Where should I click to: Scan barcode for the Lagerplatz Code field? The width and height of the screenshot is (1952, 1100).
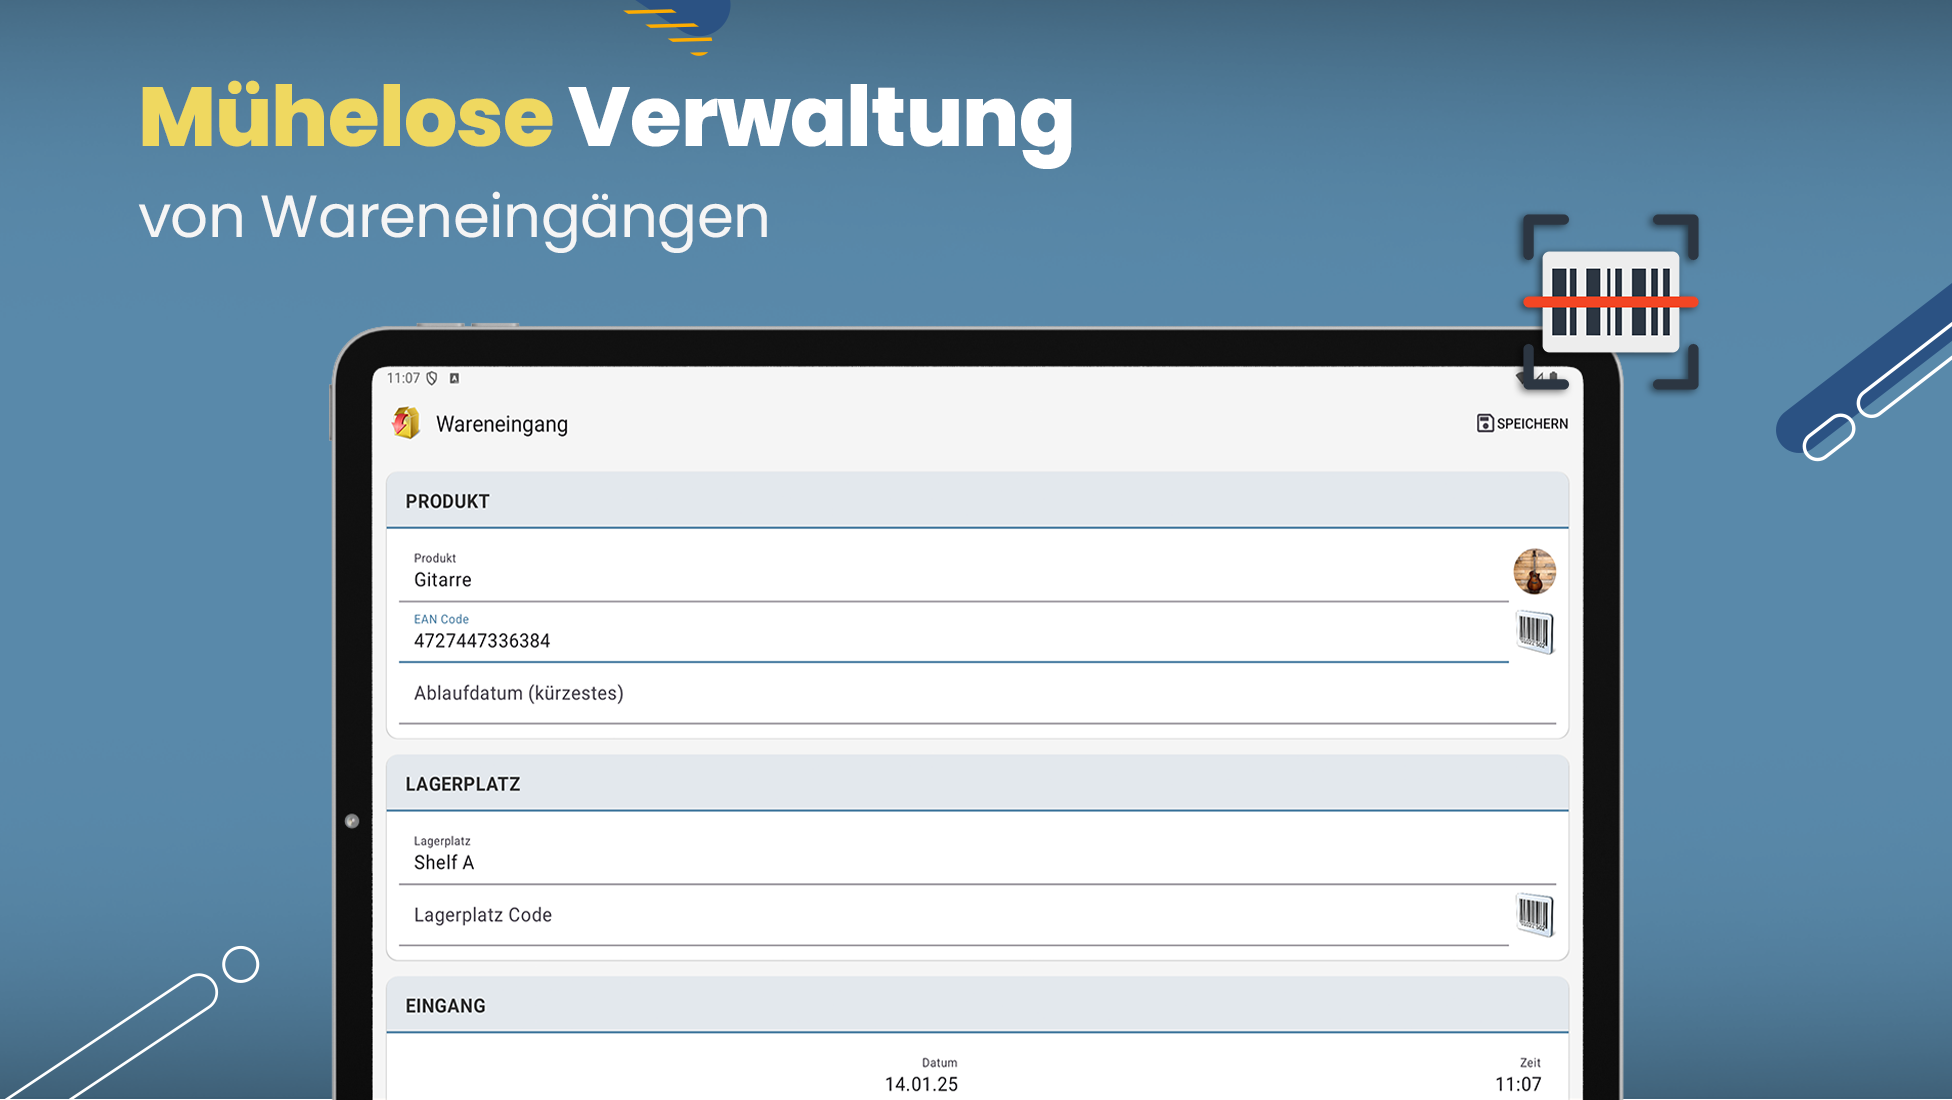click(1535, 914)
